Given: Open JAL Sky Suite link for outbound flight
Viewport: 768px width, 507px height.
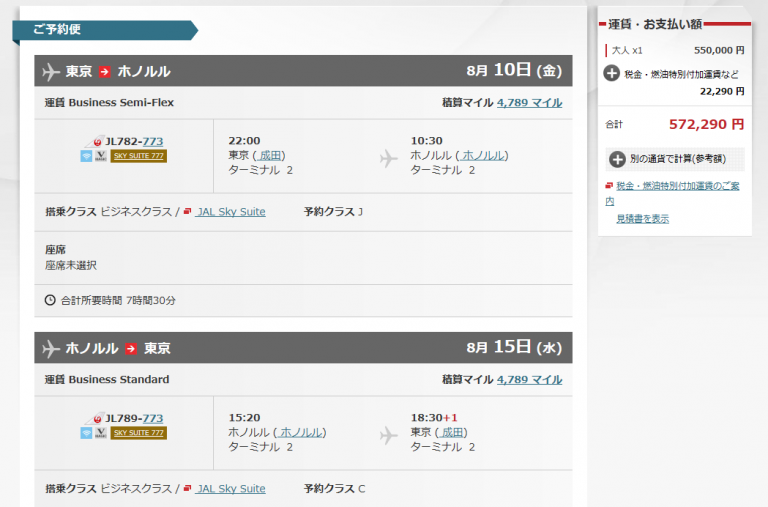Looking at the screenshot, I should pyautogui.click(x=231, y=212).
